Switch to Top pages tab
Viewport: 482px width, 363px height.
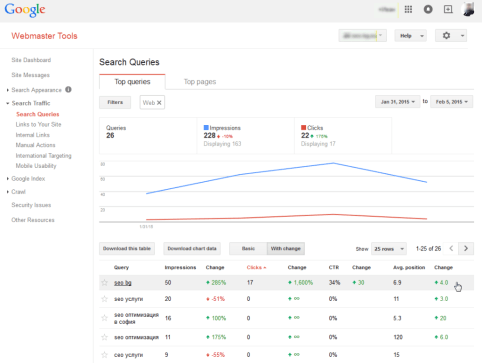coord(200,82)
